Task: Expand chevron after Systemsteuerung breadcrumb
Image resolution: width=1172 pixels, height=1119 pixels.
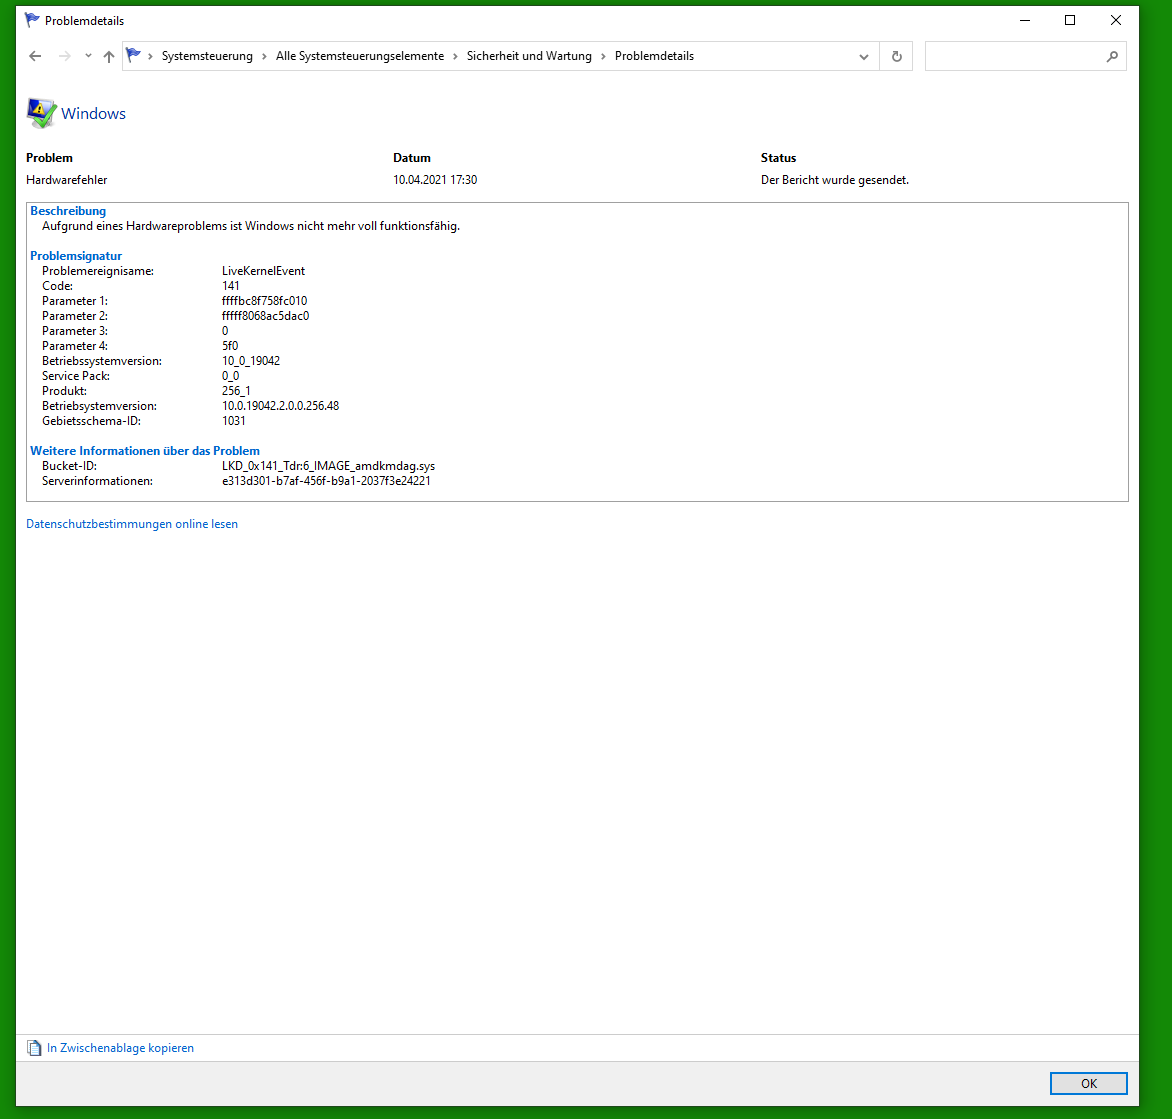Action: pos(265,57)
